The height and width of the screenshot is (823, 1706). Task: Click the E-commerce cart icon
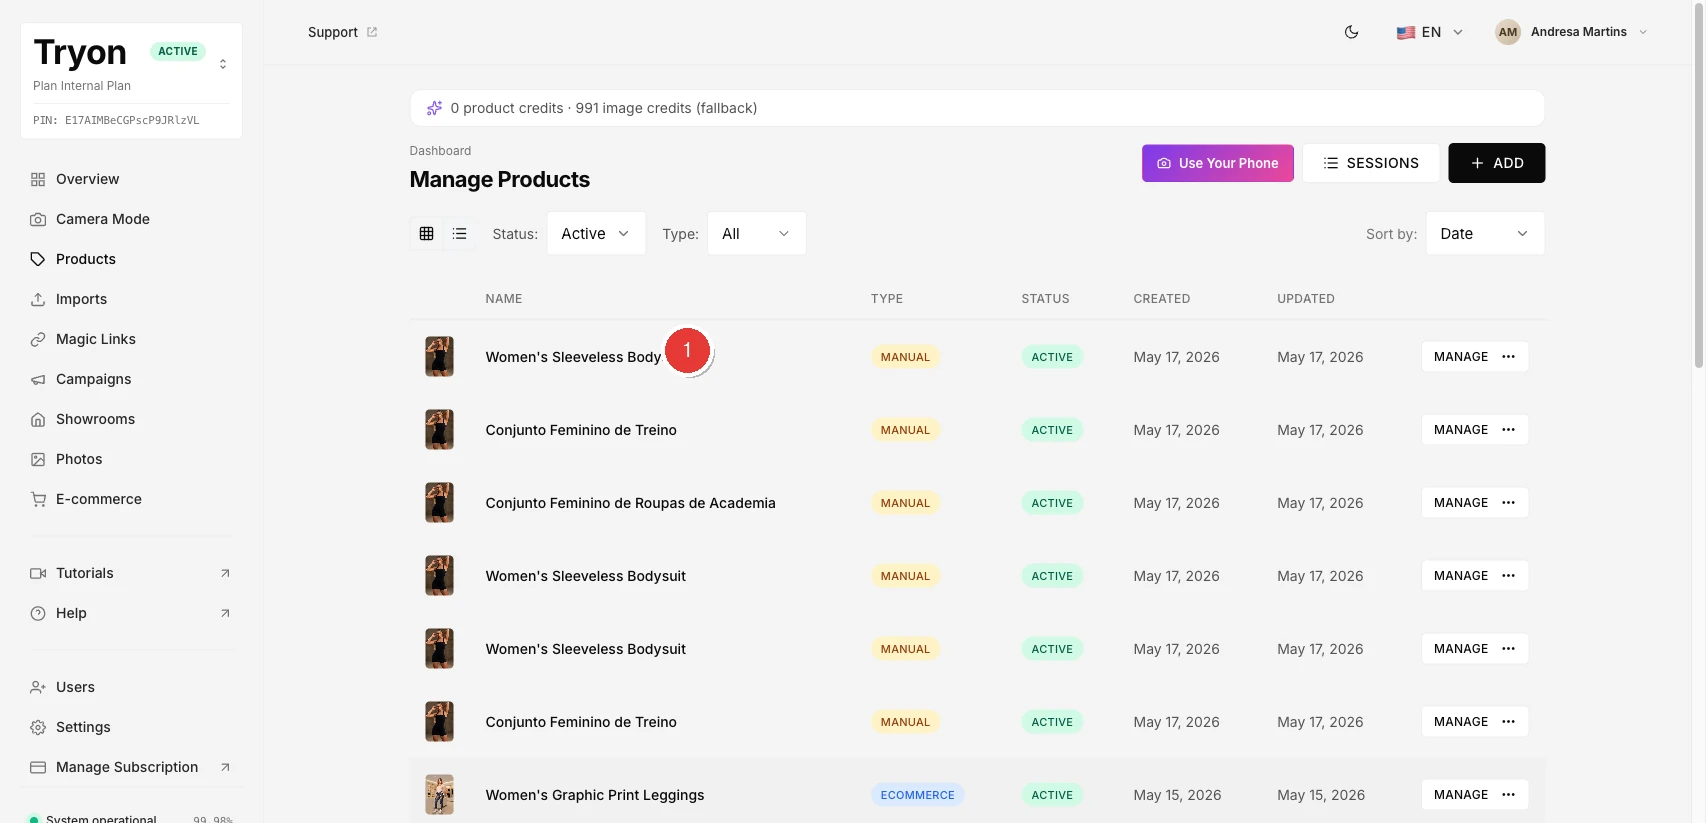38,499
